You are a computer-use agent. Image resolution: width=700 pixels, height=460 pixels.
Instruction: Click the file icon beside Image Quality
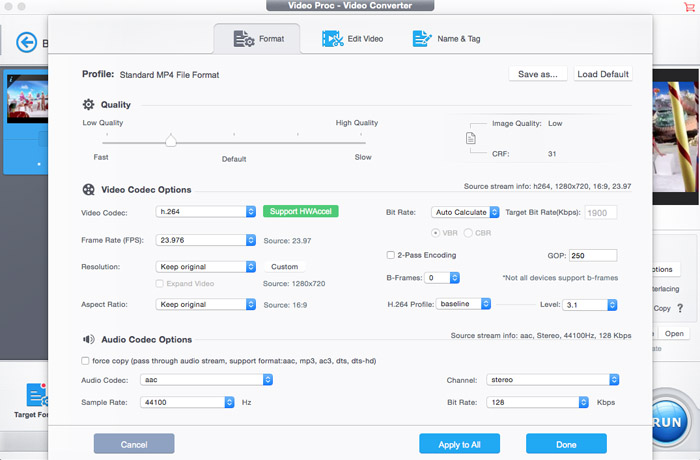(x=471, y=138)
